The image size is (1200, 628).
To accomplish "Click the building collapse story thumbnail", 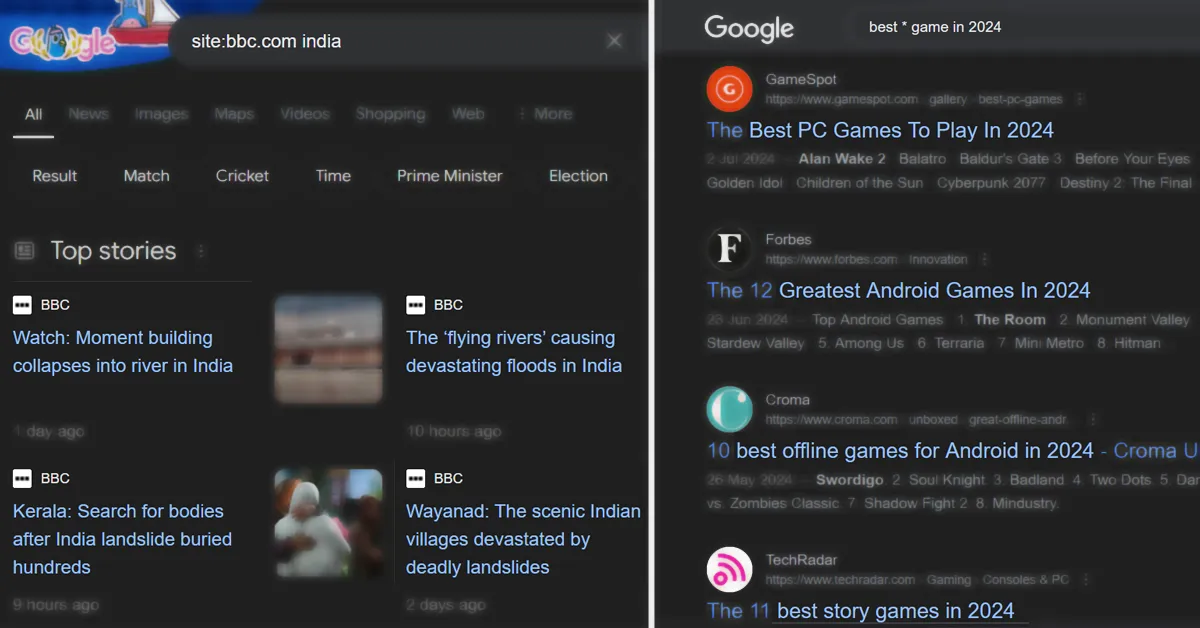I will (x=328, y=349).
